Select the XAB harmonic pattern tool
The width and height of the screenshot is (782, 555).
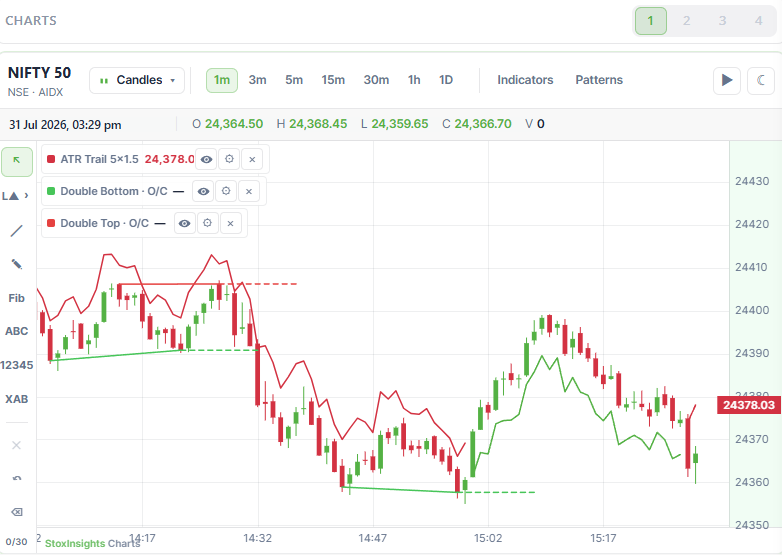(x=16, y=399)
